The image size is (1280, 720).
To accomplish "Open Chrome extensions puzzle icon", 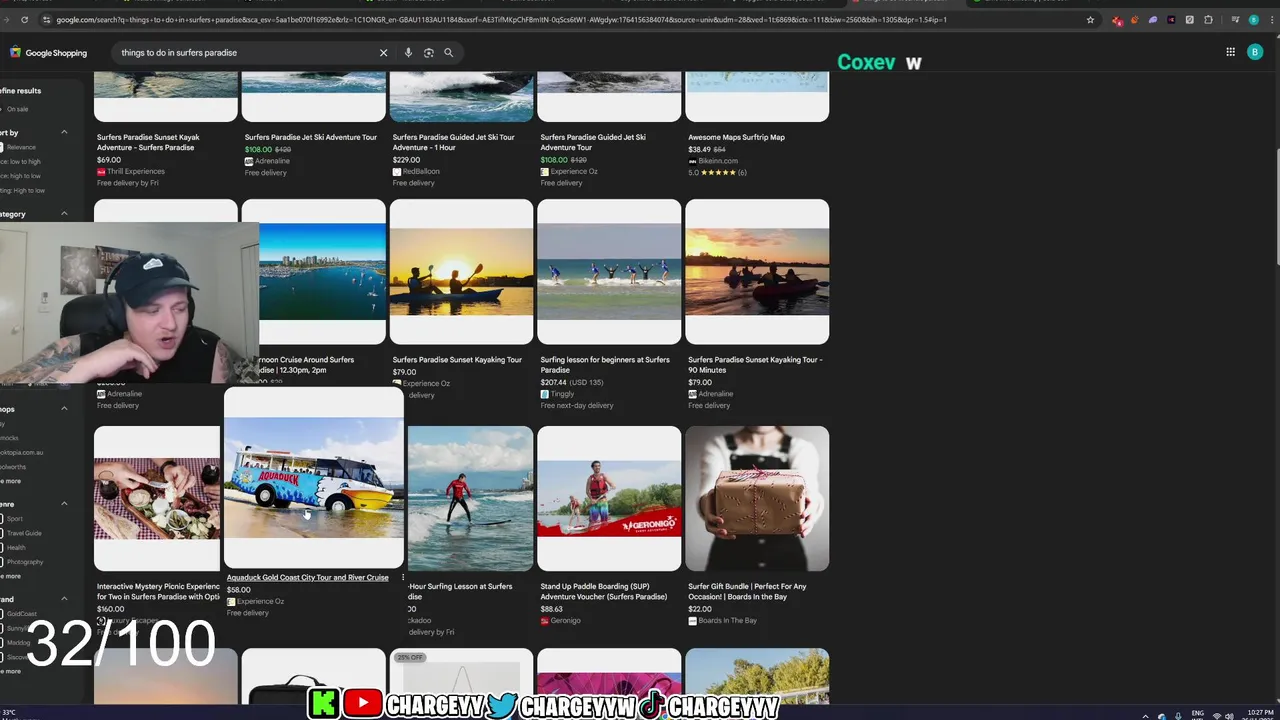I will click(1208, 20).
